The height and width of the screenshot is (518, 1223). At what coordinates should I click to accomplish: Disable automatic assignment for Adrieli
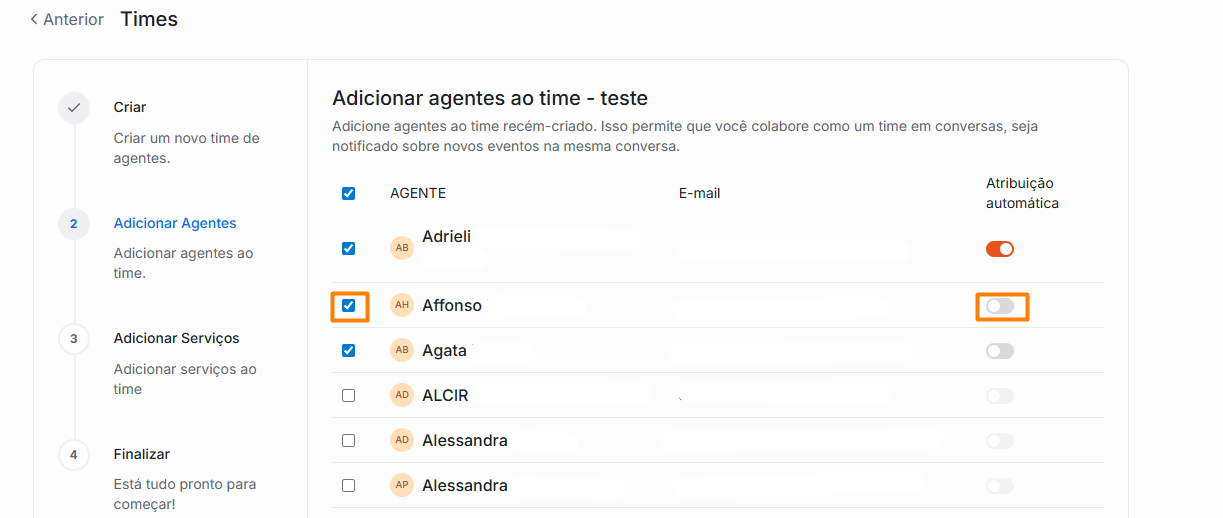(x=1000, y=249)
